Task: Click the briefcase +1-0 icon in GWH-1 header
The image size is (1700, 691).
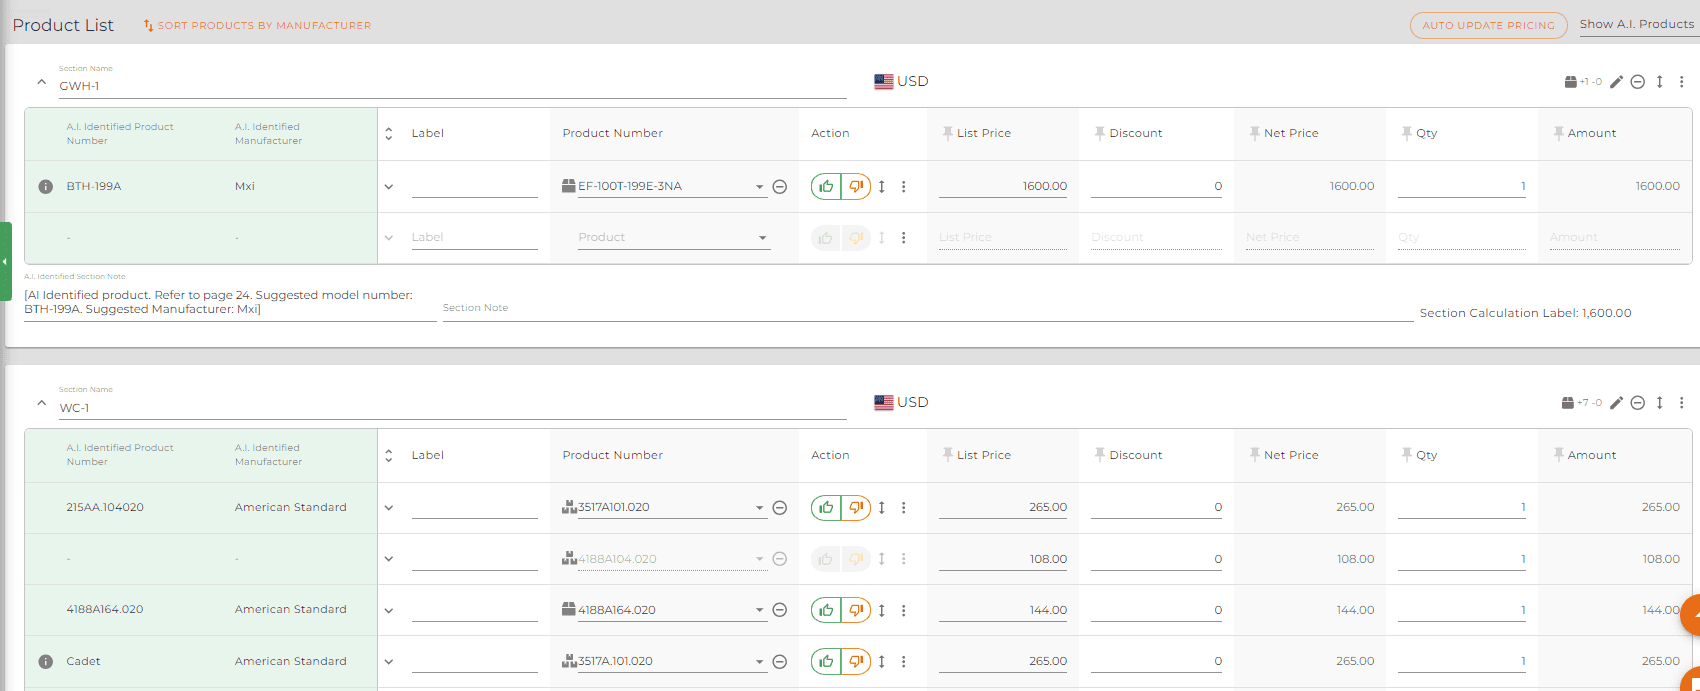Action: click(1583, 82)
